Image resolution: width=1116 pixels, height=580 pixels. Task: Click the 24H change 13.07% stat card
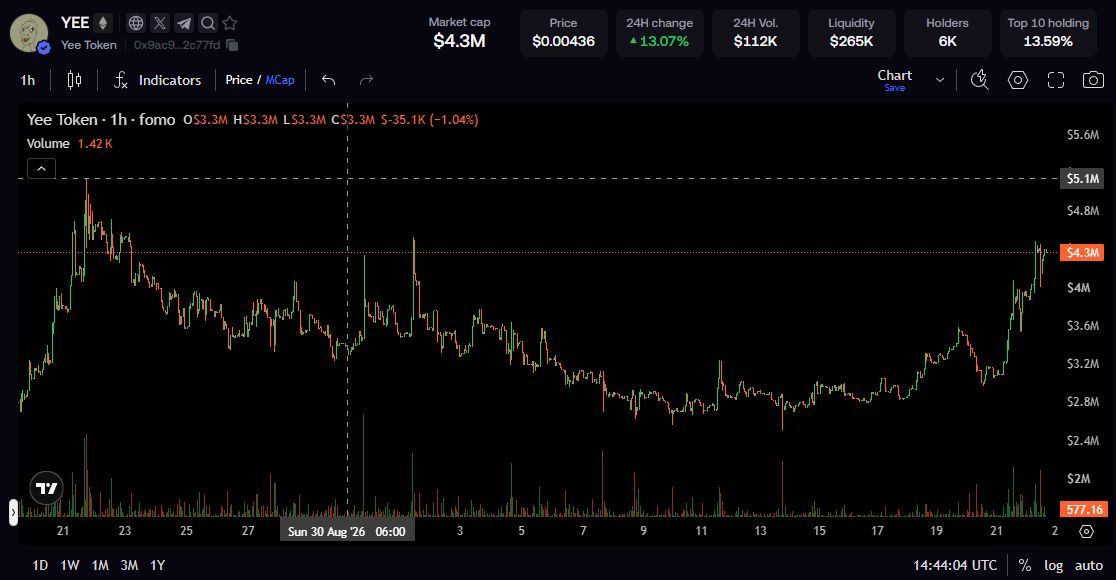(x=659, y=33)
